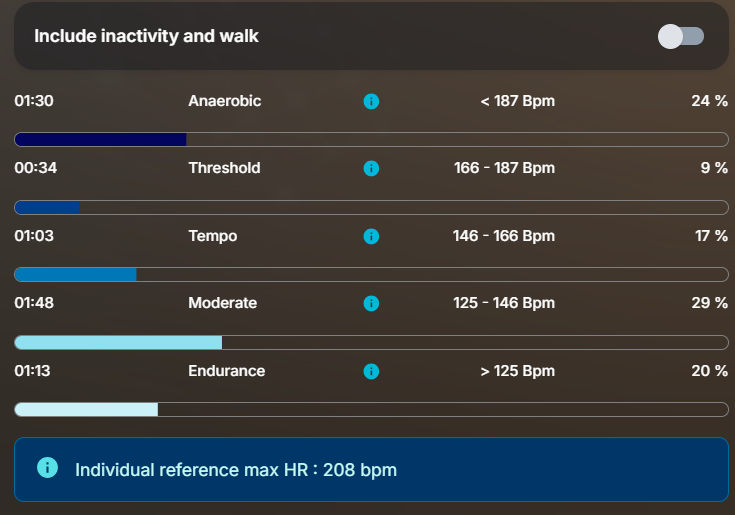This screenshot has width=735, height=515.
Task: Click Individual reference max HR banner
Action: coord(371,470)
